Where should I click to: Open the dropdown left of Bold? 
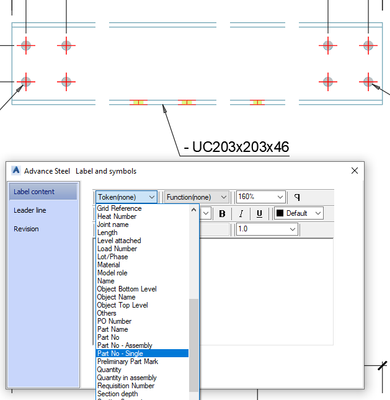(x=205, y=213)
